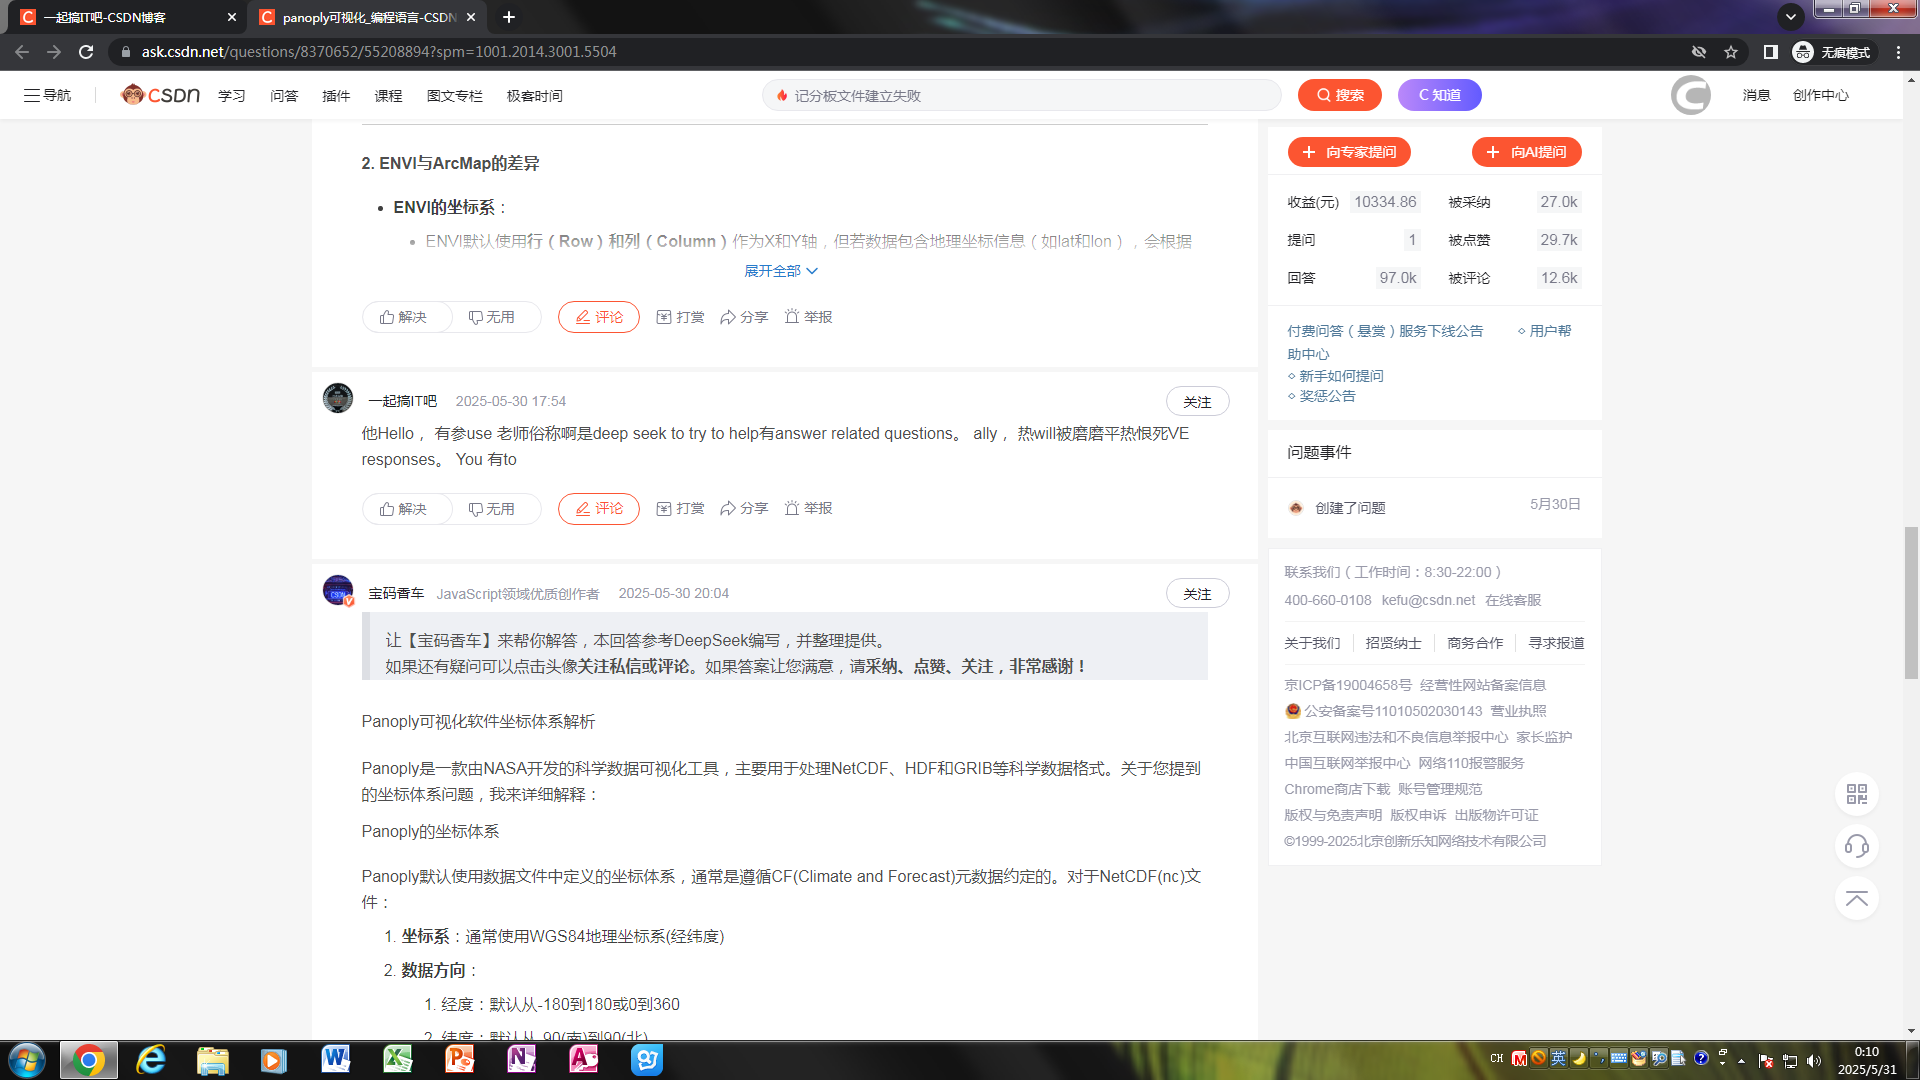Click the page vertical scrollbar thumb
The height and width of the screenshot is (1080, 1920).
(1911, 602)
